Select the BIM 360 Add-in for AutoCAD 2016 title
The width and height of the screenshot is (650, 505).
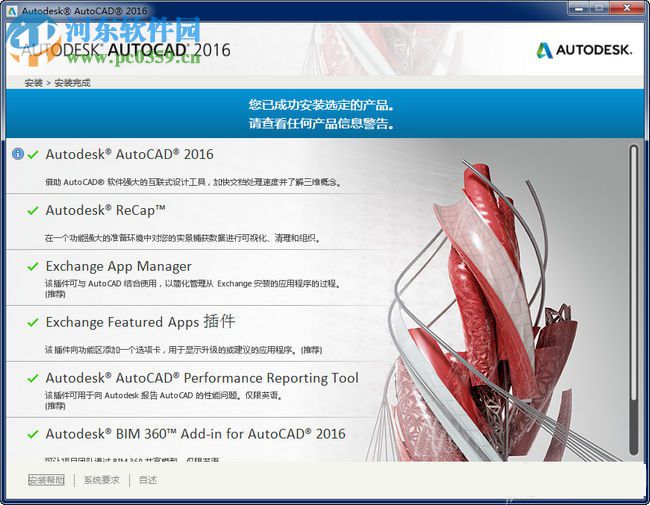click(195, 434)
